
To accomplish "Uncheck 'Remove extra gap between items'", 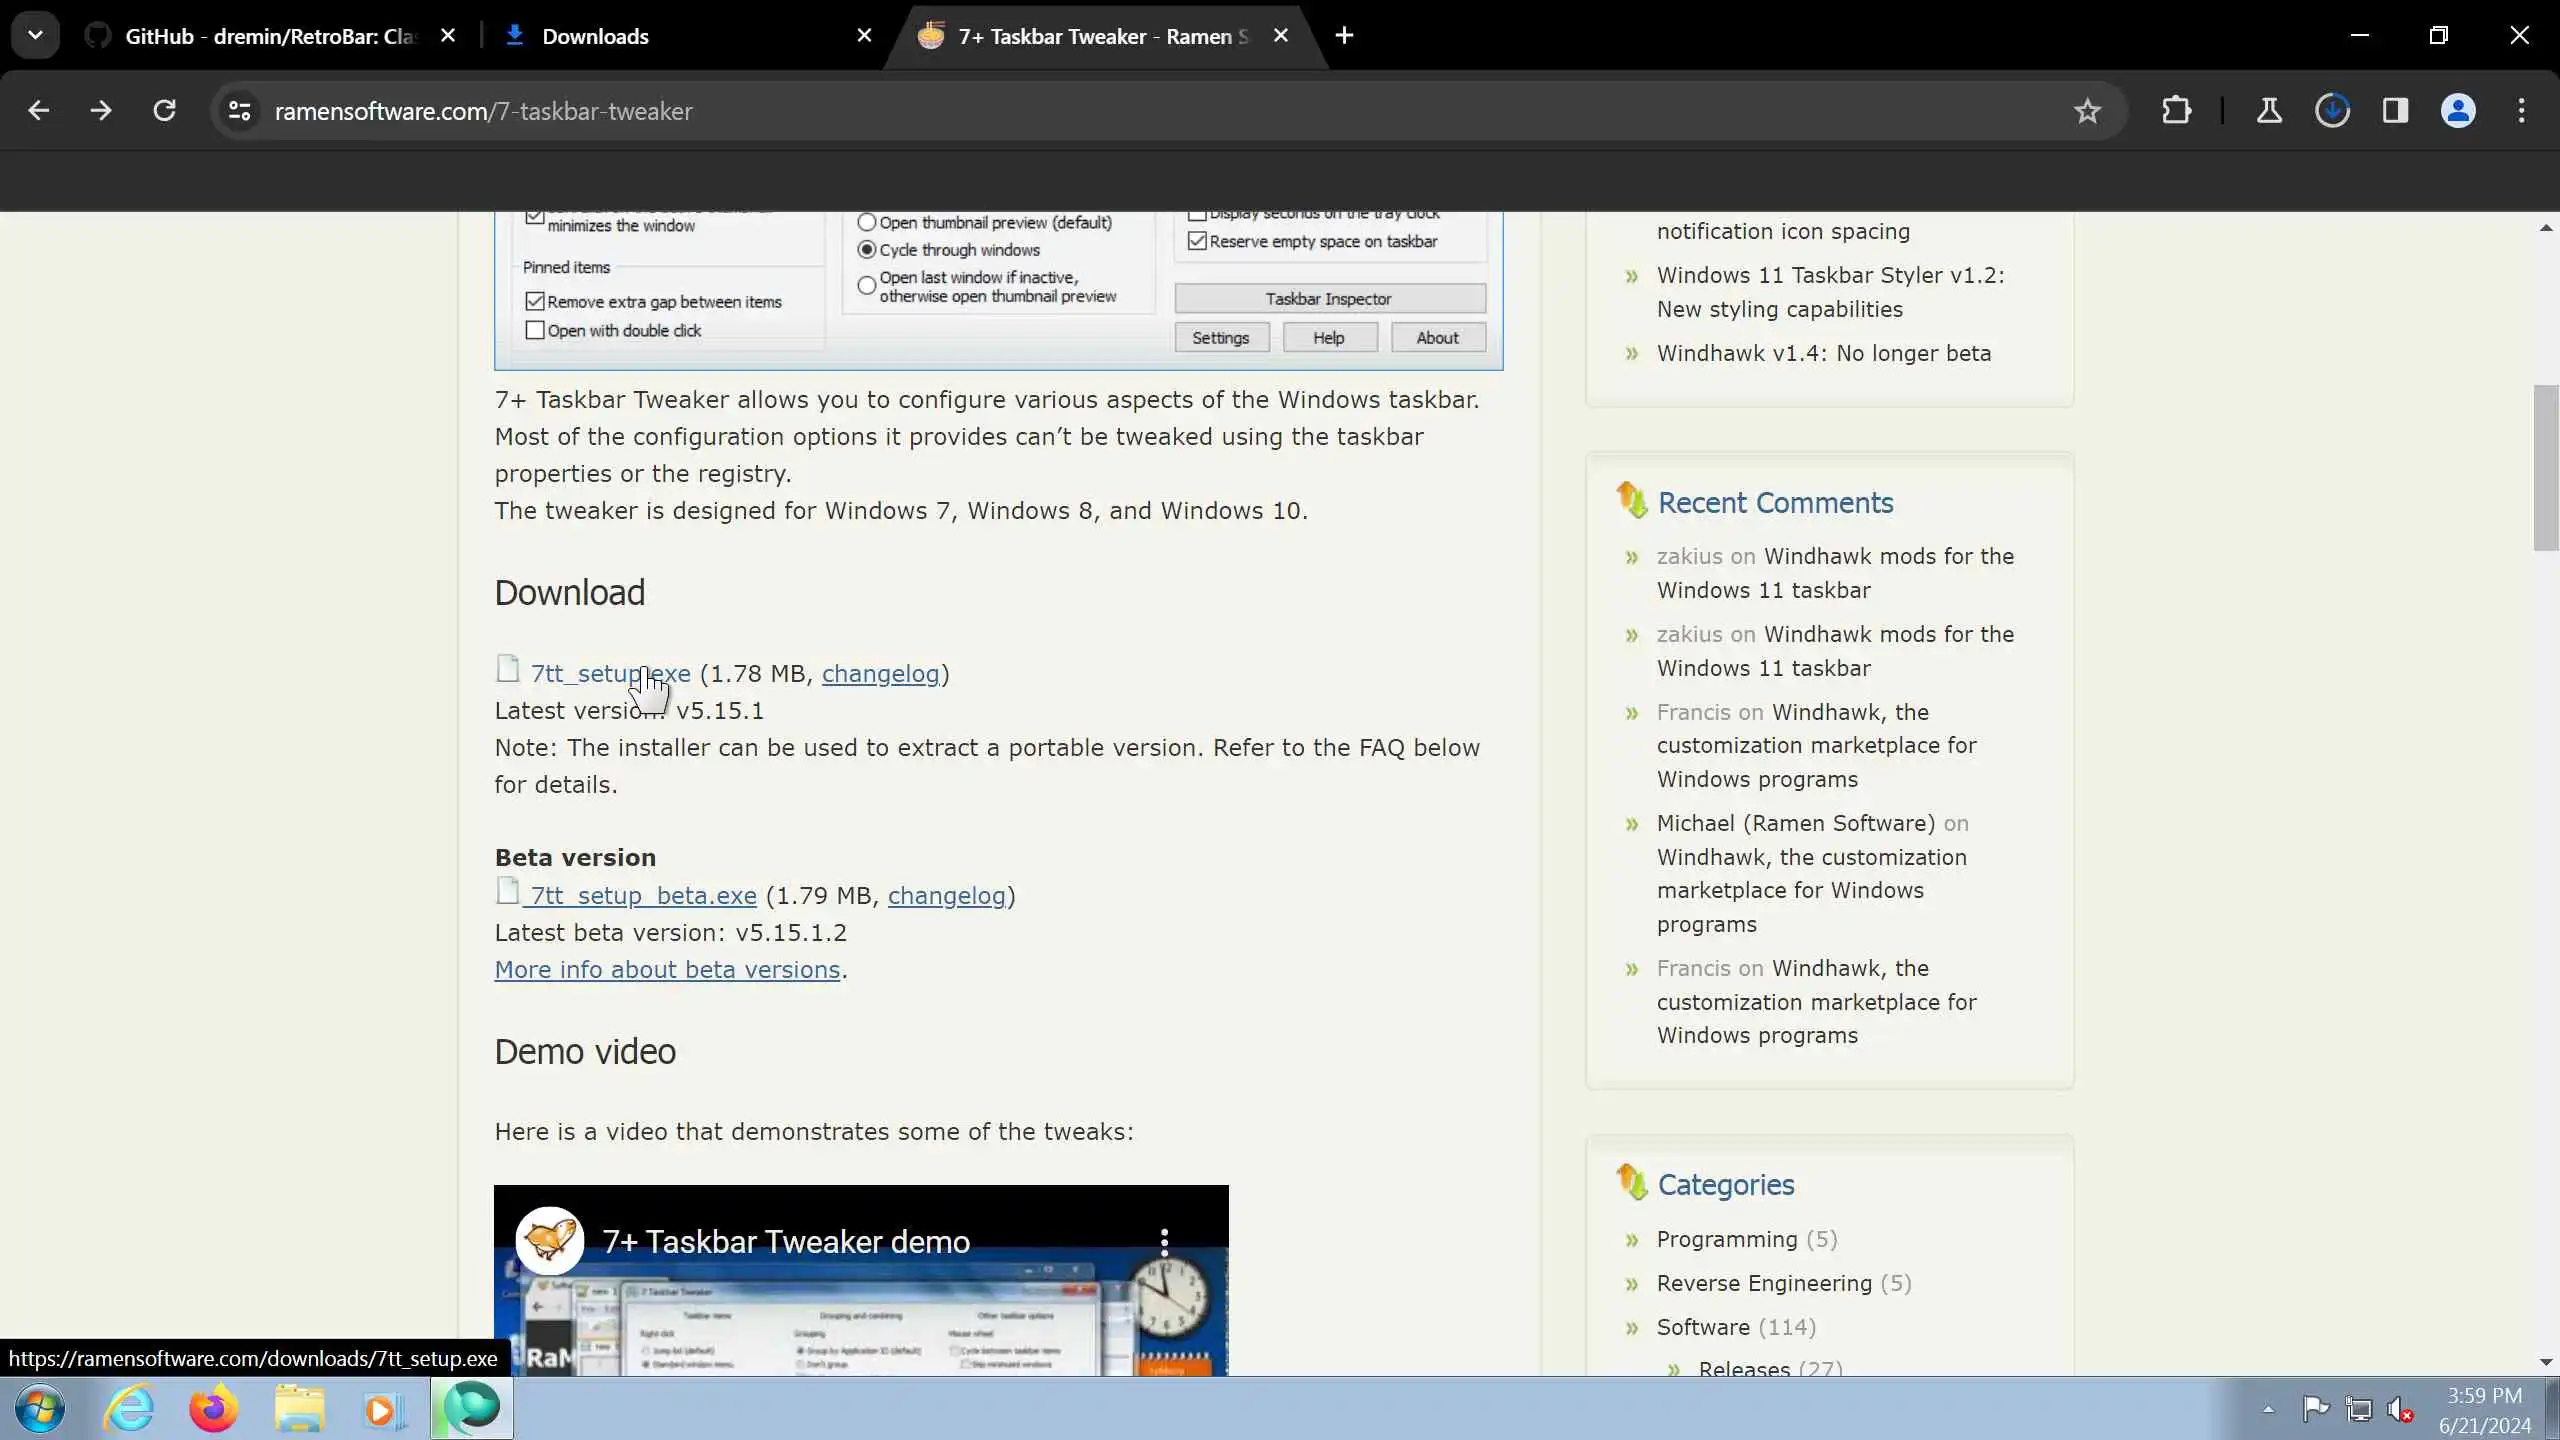I will pyautogui.click(x=535, y=302).
